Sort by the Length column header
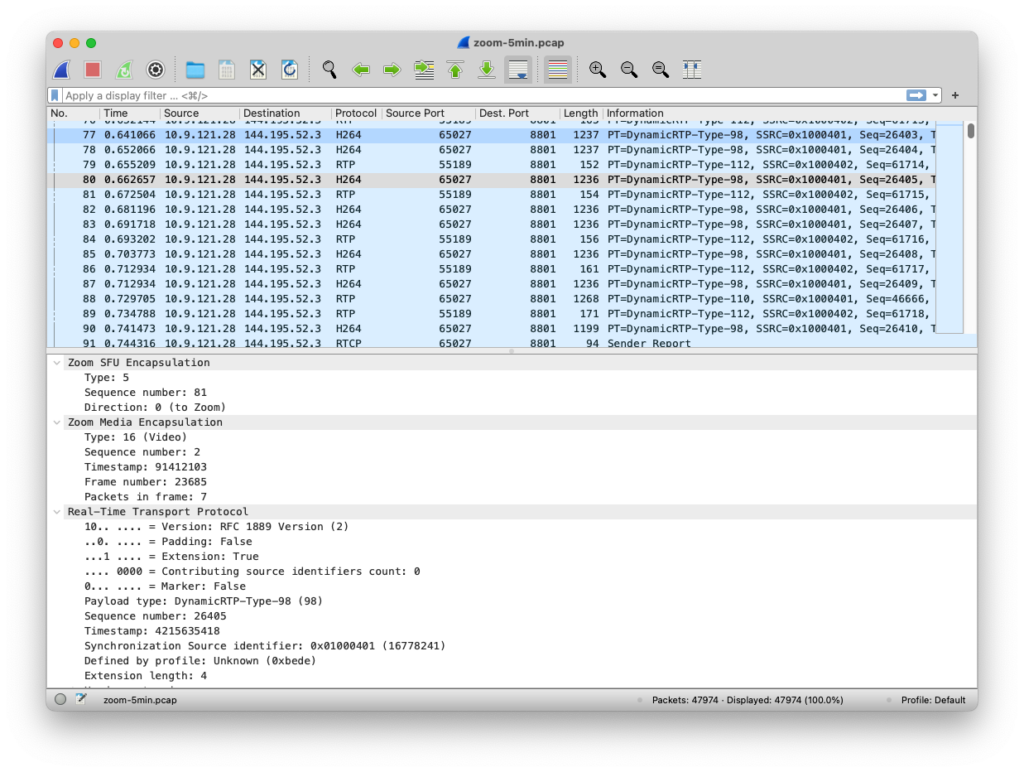Screen dimensions: 1024x772 [x=581, y=113]
